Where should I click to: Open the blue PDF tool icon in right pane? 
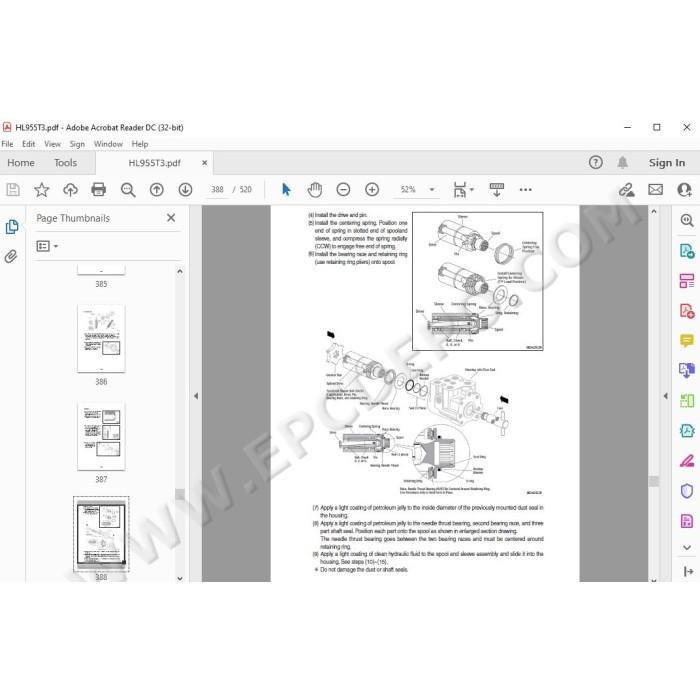tap(687, 430)
